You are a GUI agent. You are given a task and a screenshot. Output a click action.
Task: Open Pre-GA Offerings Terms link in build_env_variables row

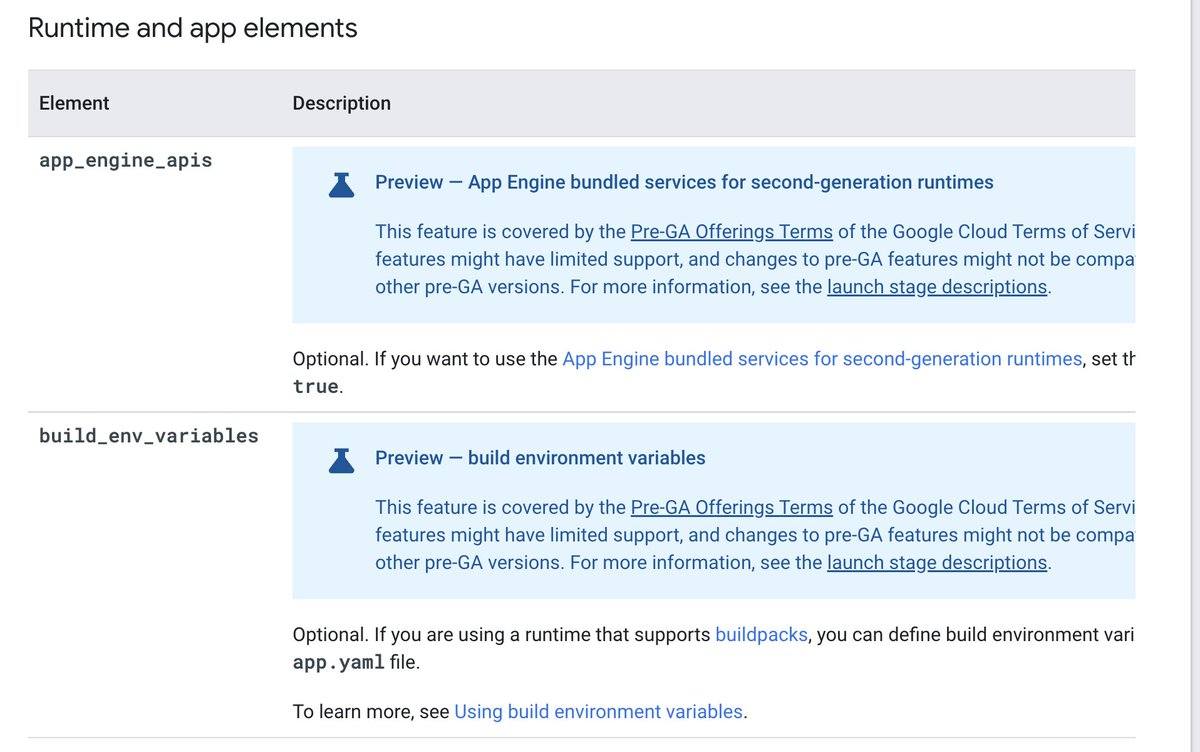731,507
